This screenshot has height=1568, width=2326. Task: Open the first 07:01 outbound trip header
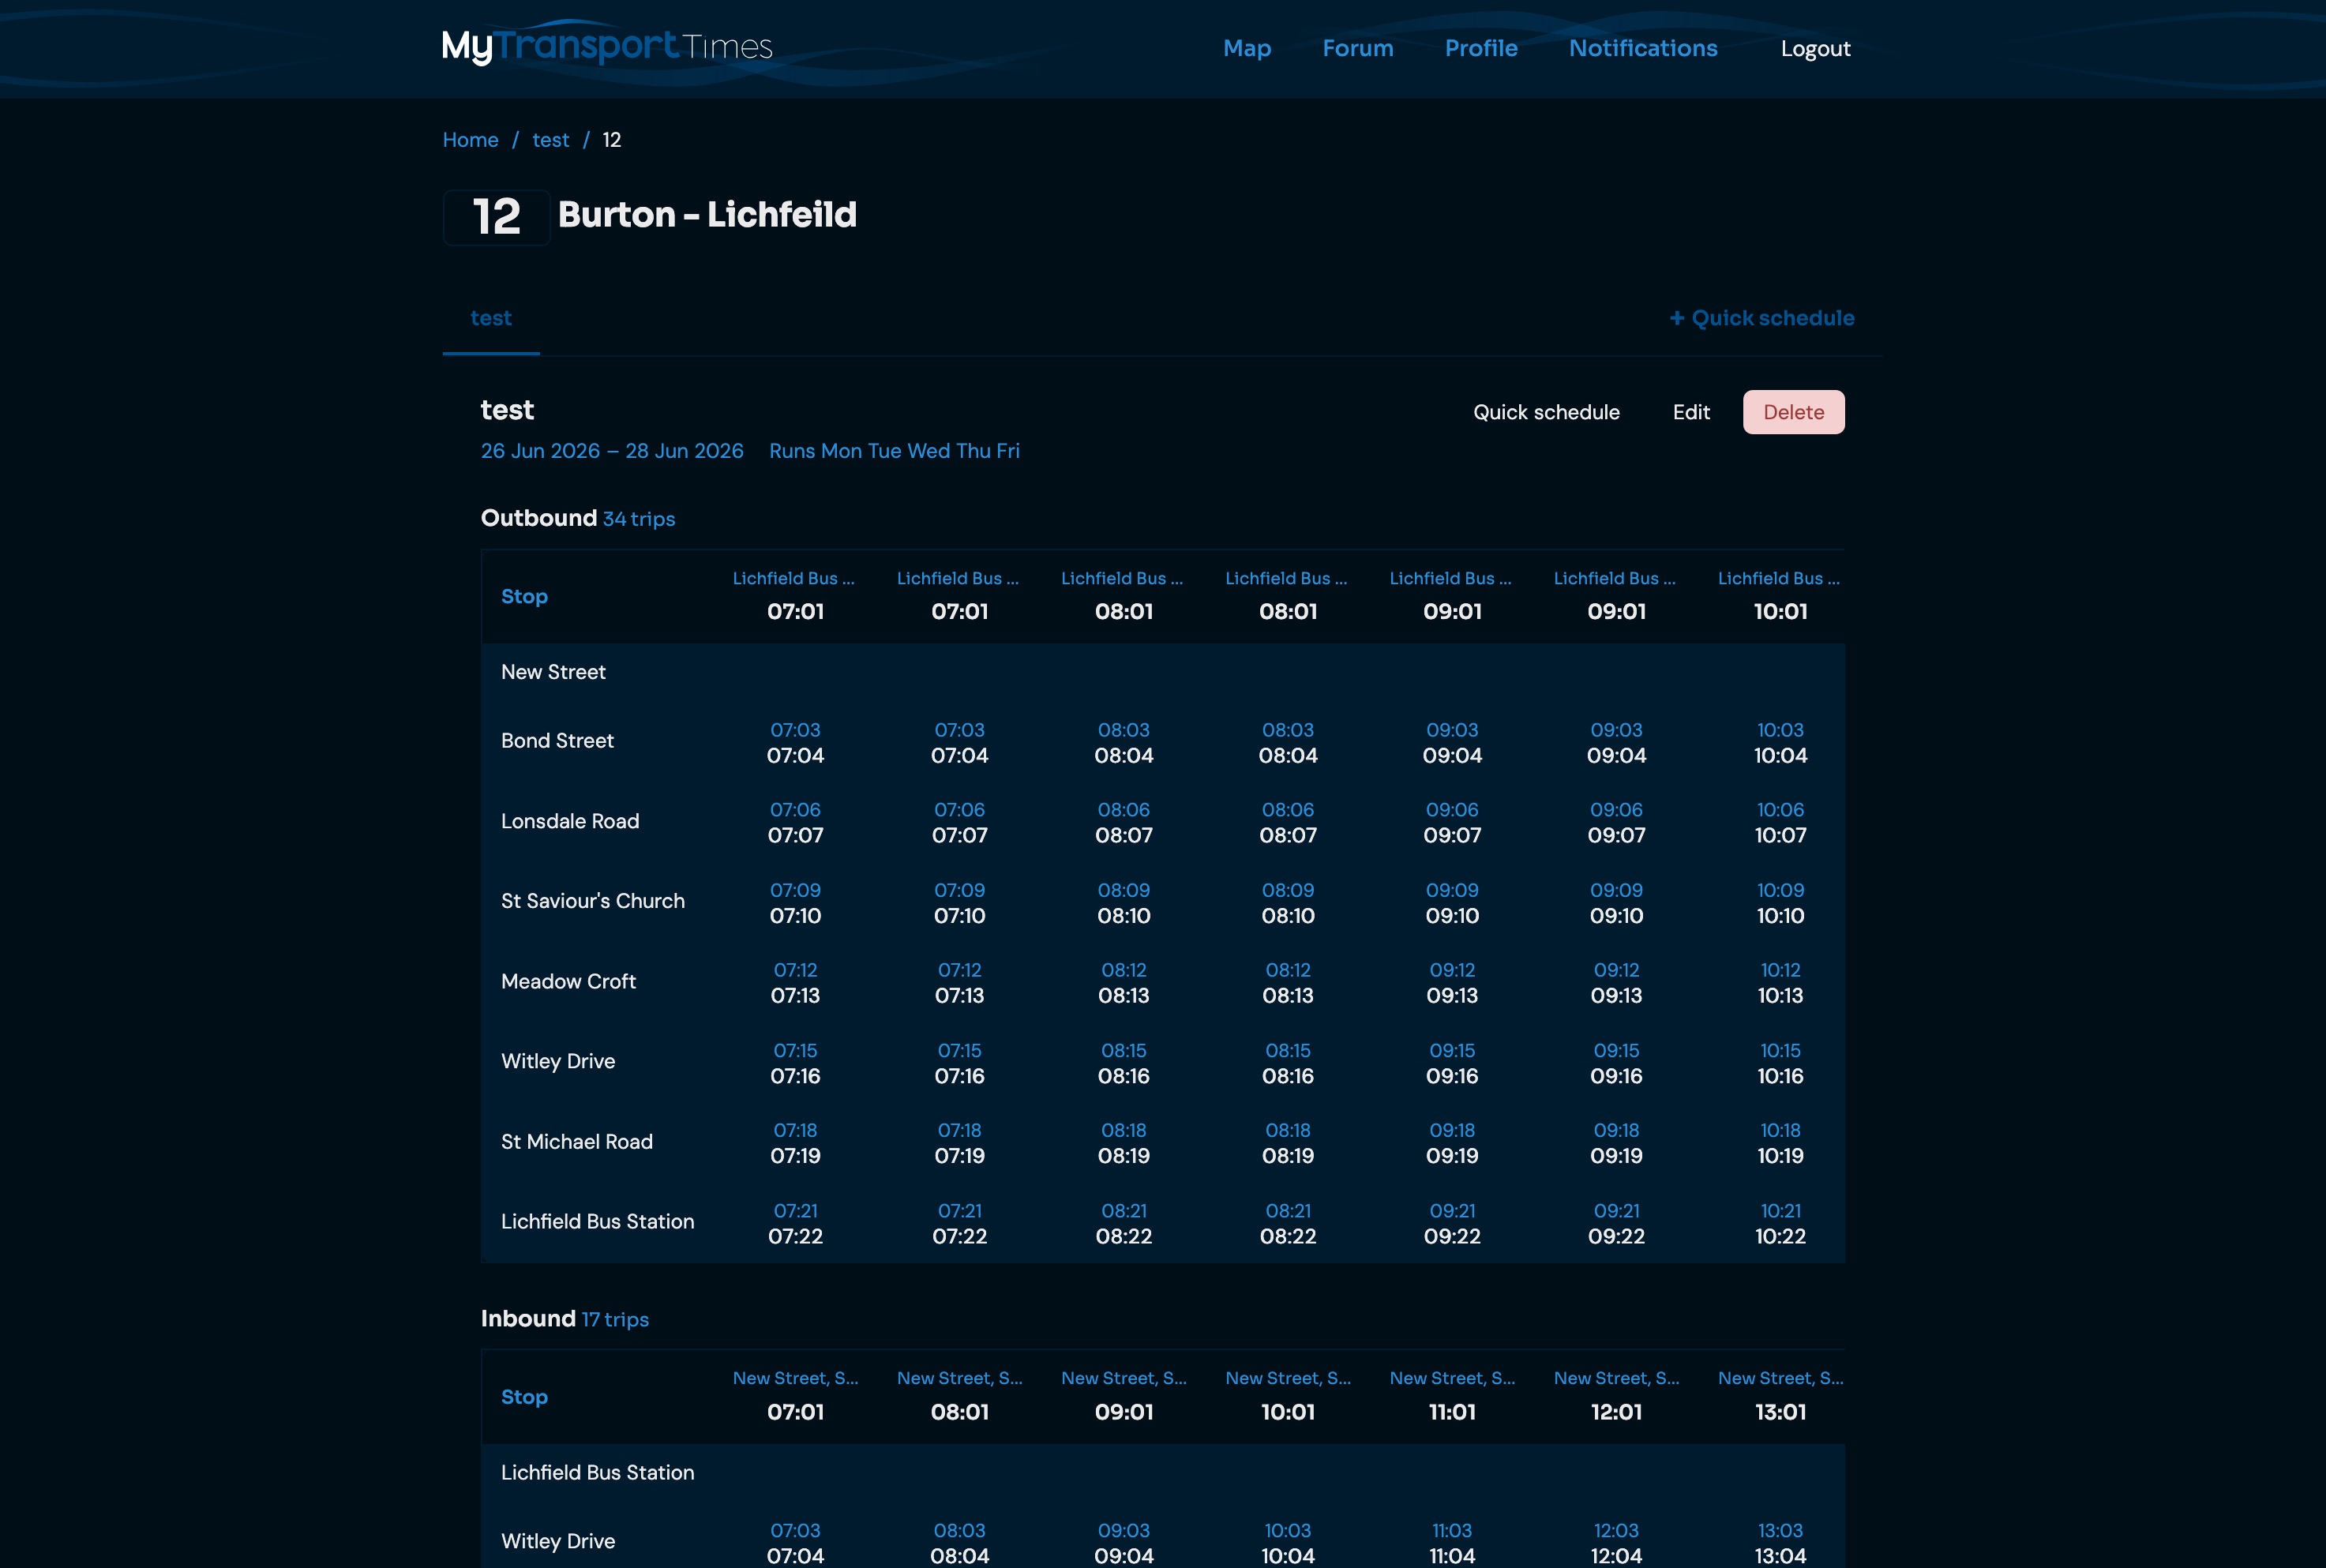click(x=795, y=596)
